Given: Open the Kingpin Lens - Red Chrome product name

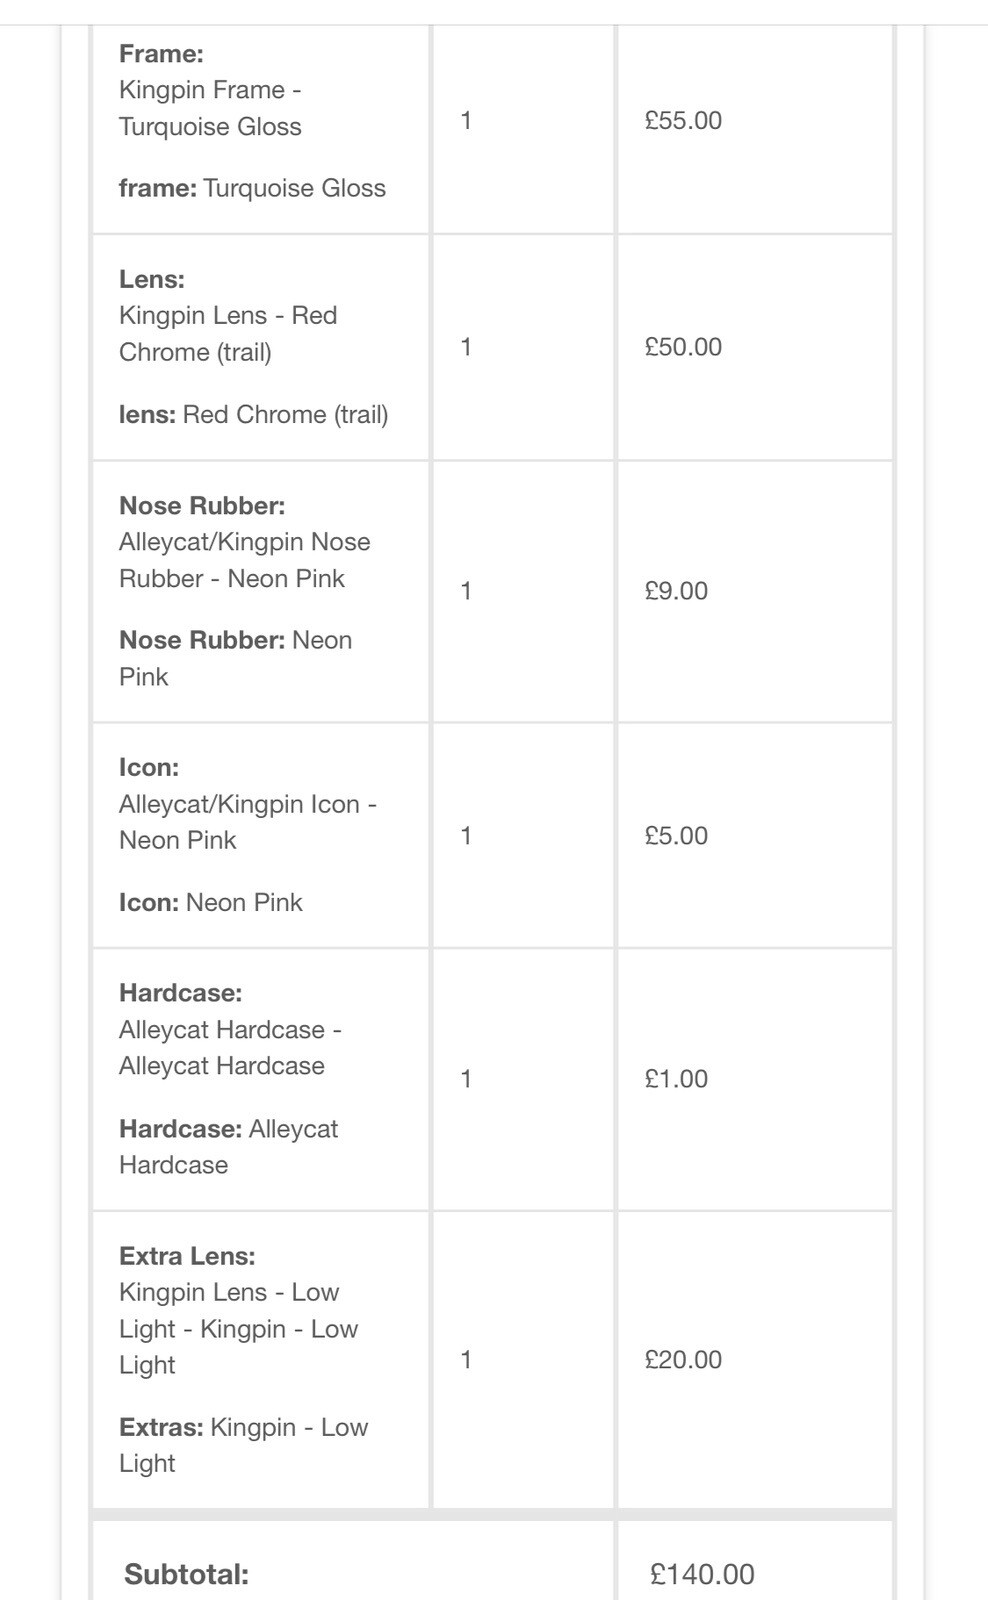Looking at the screenshot, I should coord(228,334).
